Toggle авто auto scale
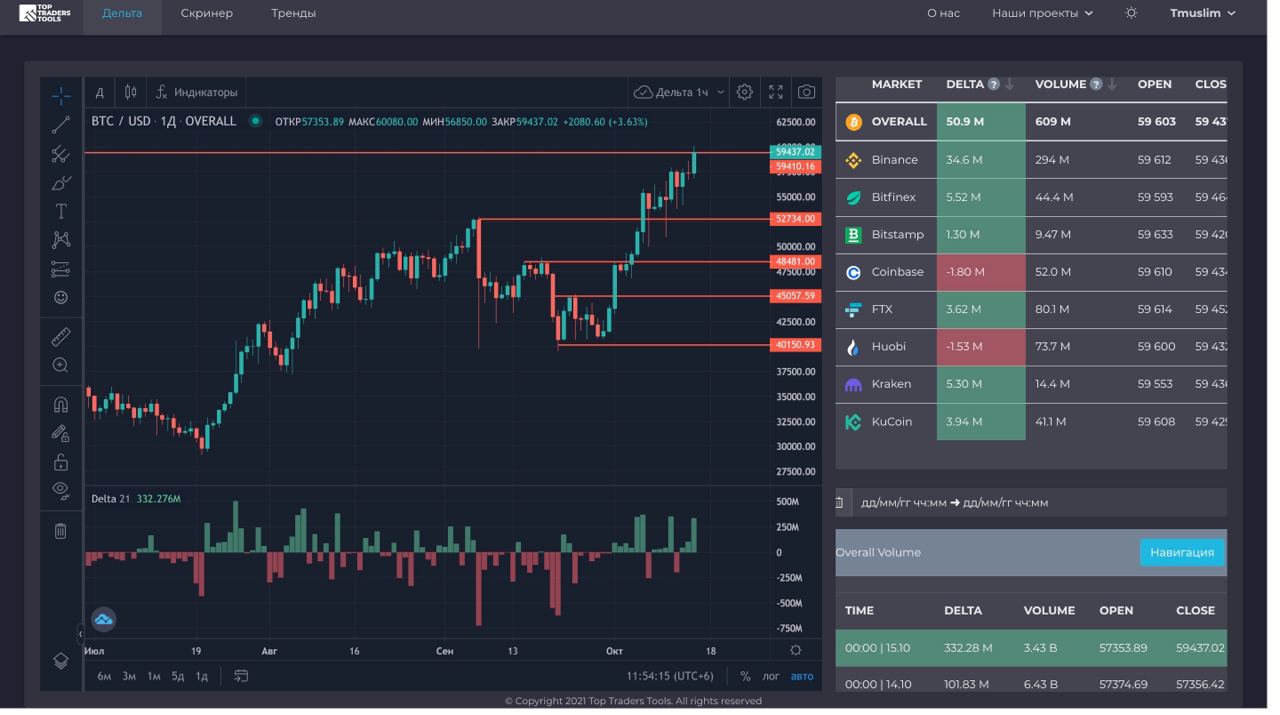1280x715 pixels. click(x=802, y=677)
